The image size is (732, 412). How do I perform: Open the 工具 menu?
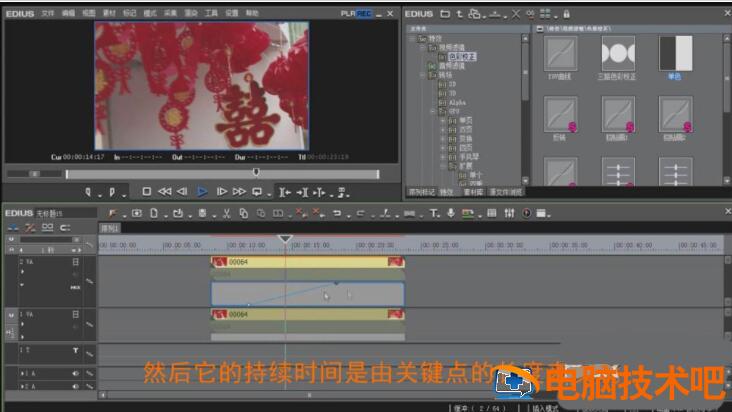pos(211,14)
